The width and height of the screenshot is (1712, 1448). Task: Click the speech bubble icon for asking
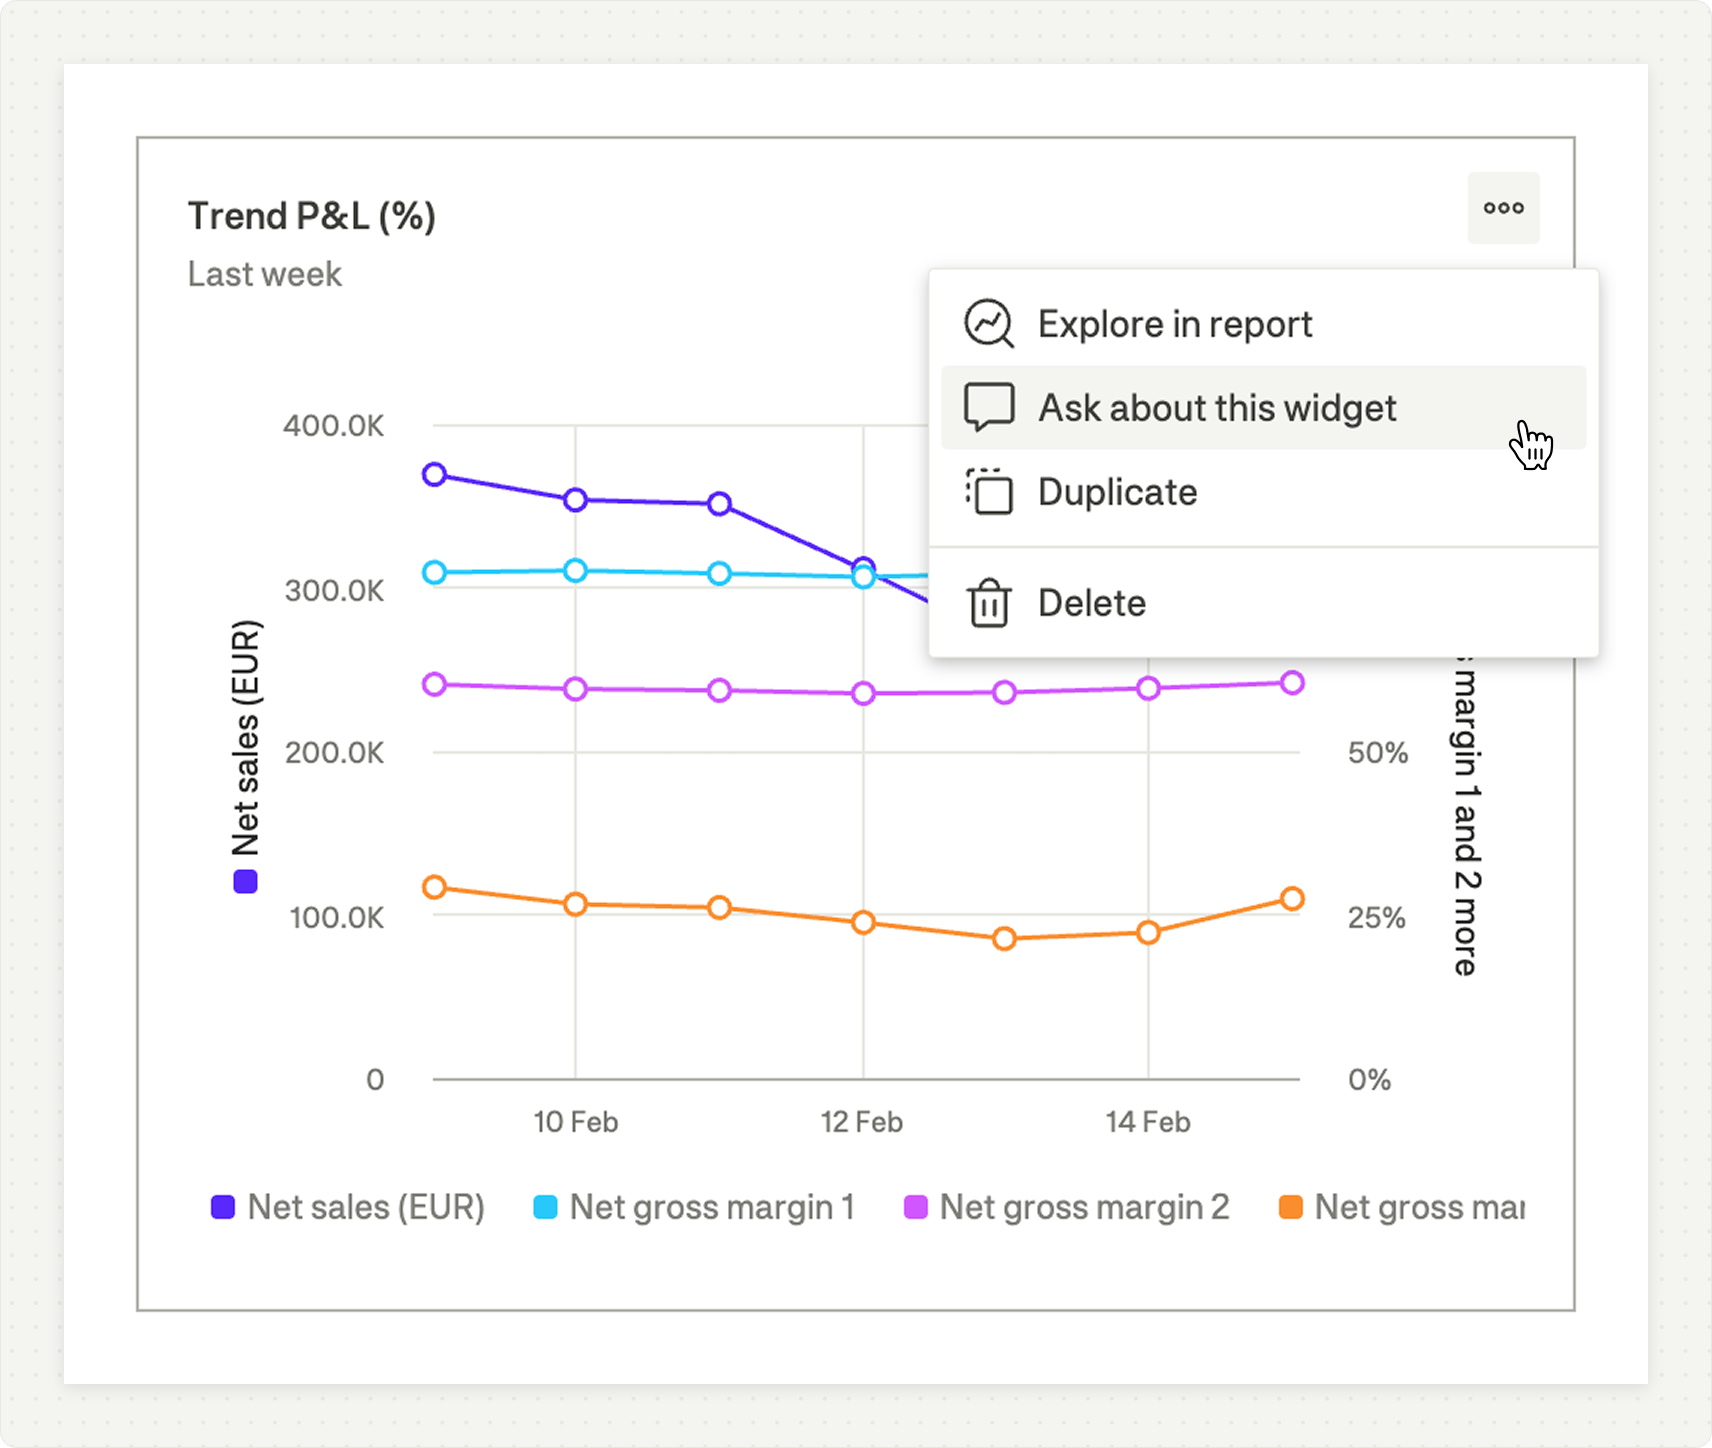click(x=988, y=408)
